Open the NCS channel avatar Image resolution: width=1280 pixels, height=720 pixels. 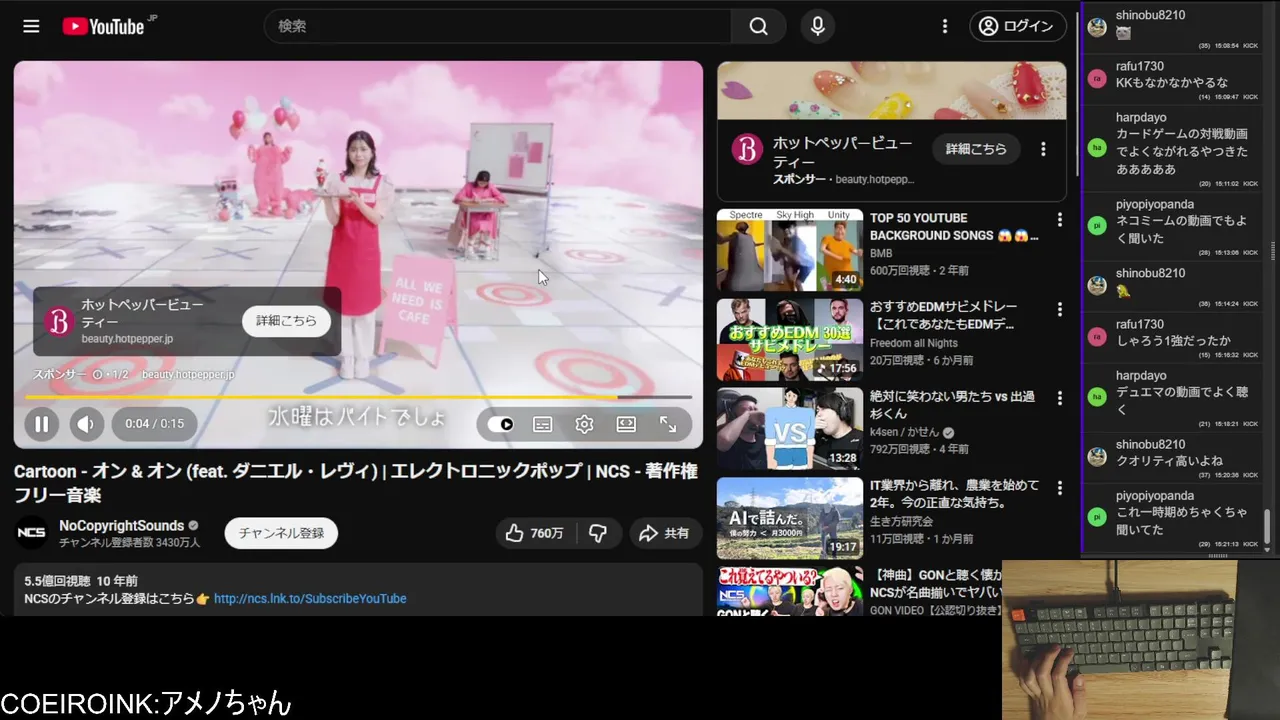click(31, 533)
